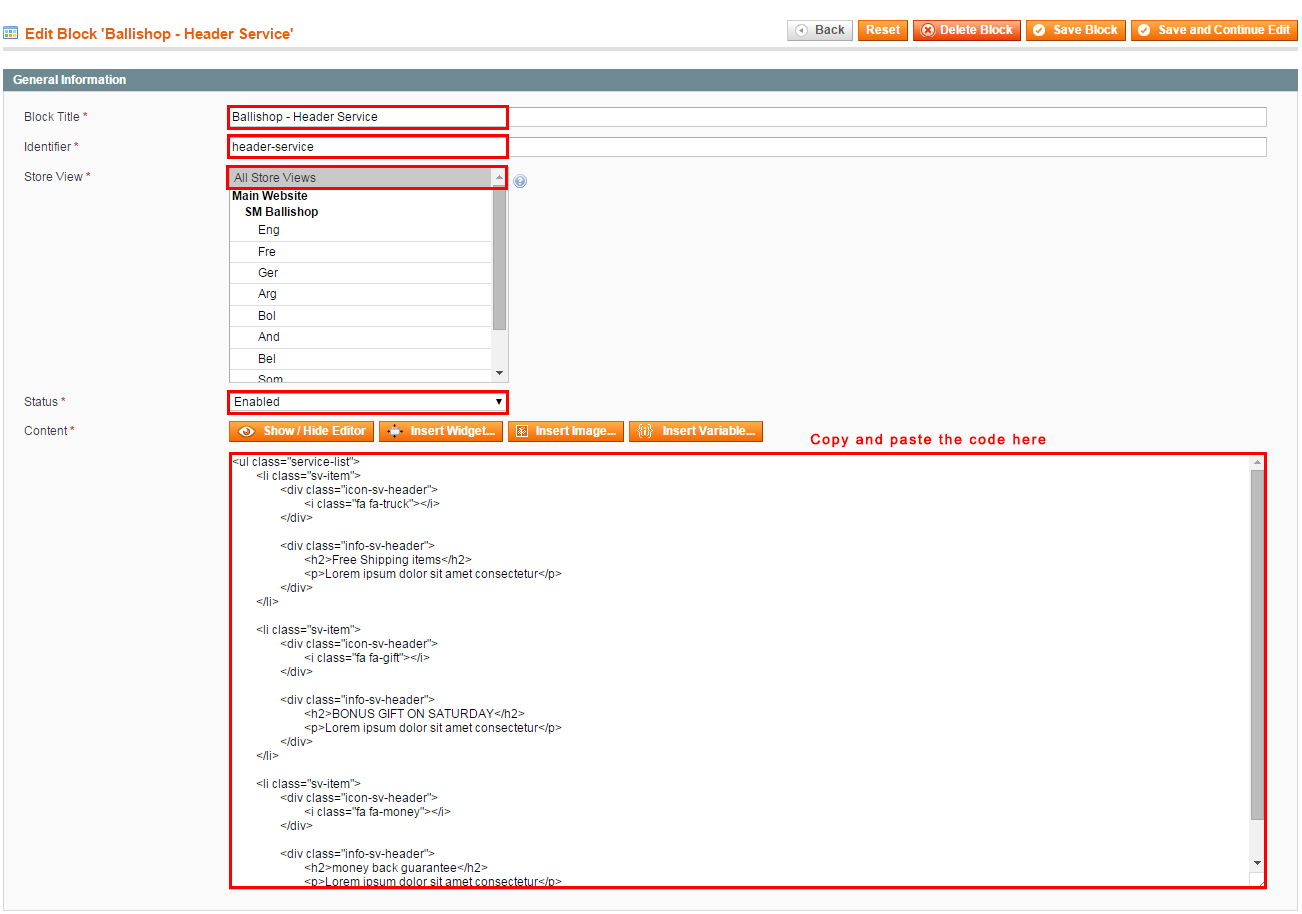
Task: Click Save and Continue Edit
Action: point(1214,30)
